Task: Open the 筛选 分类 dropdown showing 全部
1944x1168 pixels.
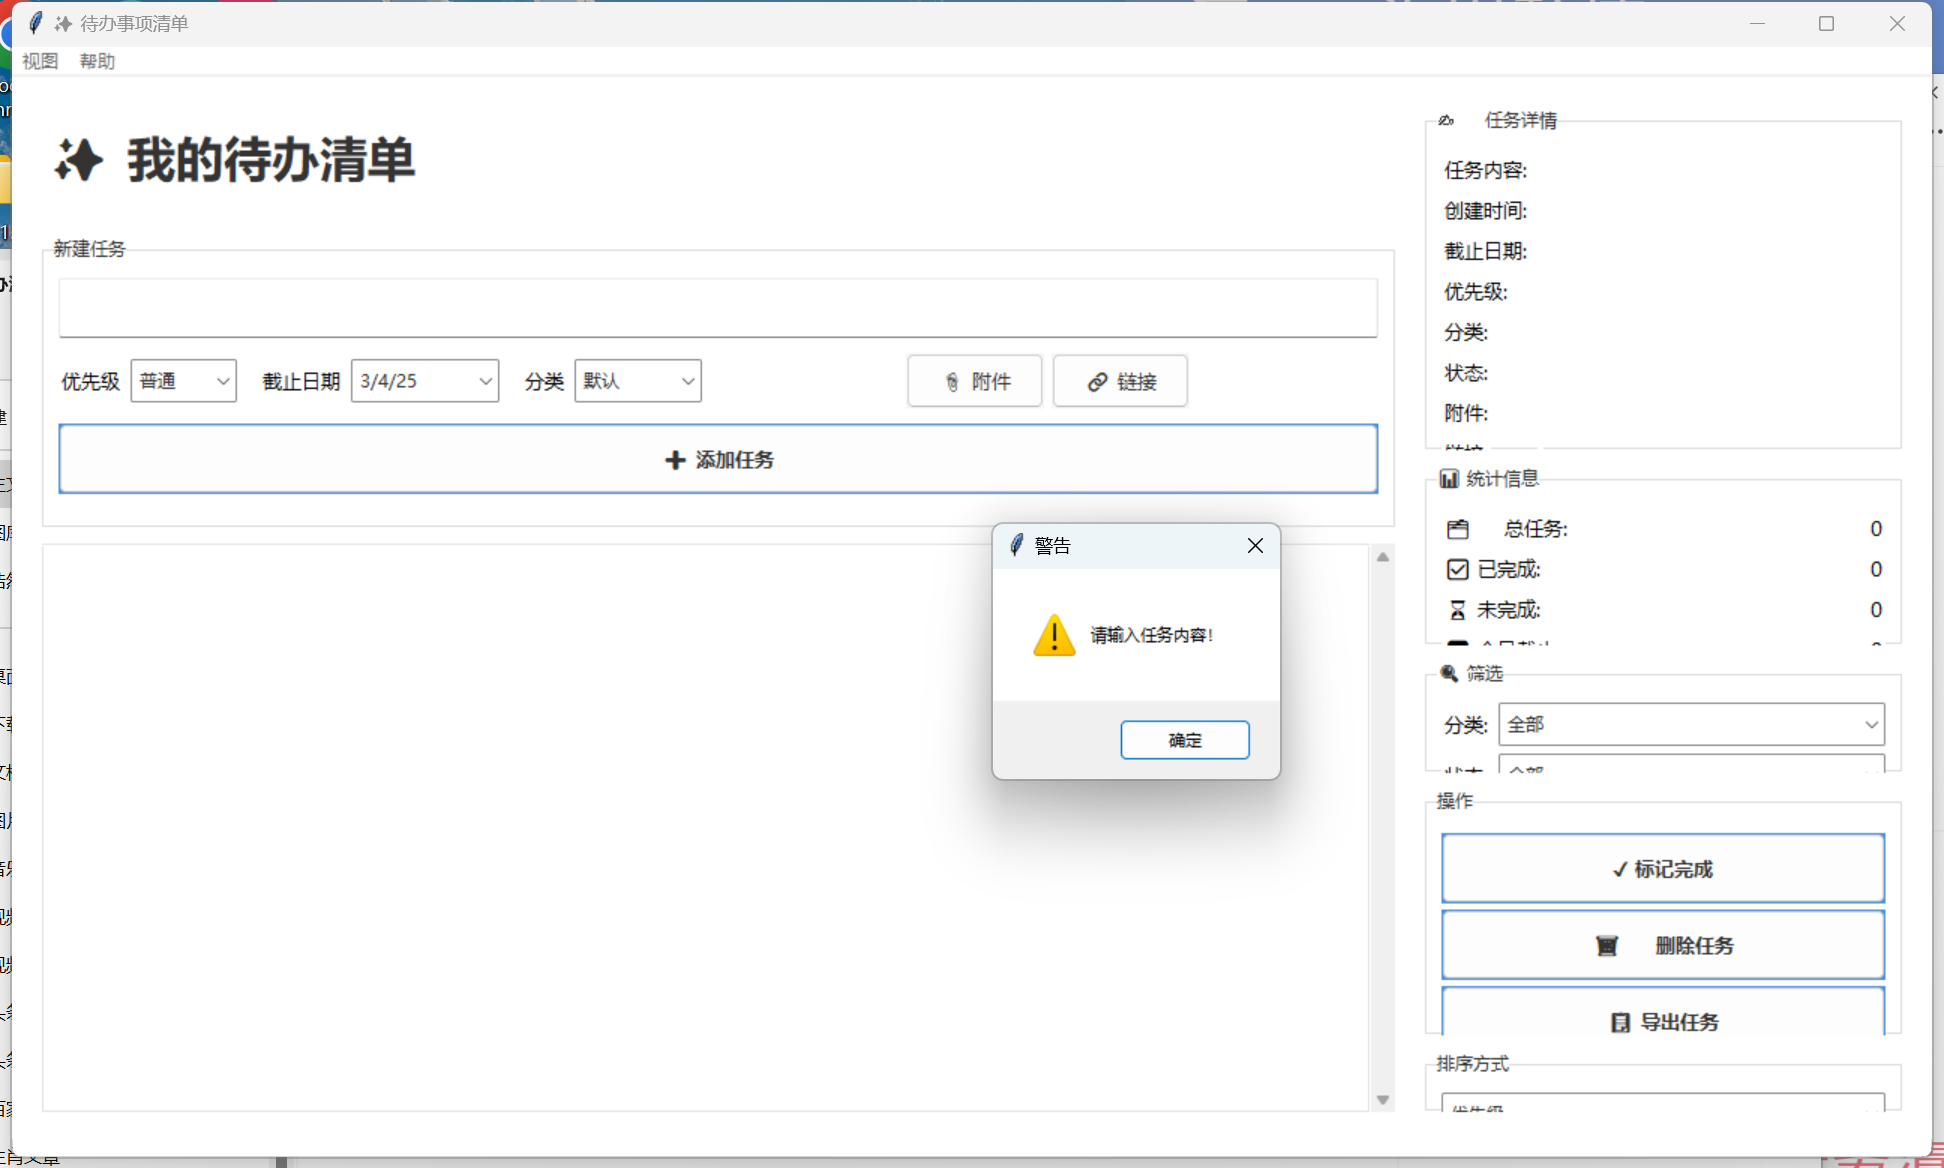Action: tap(1691, 724)
